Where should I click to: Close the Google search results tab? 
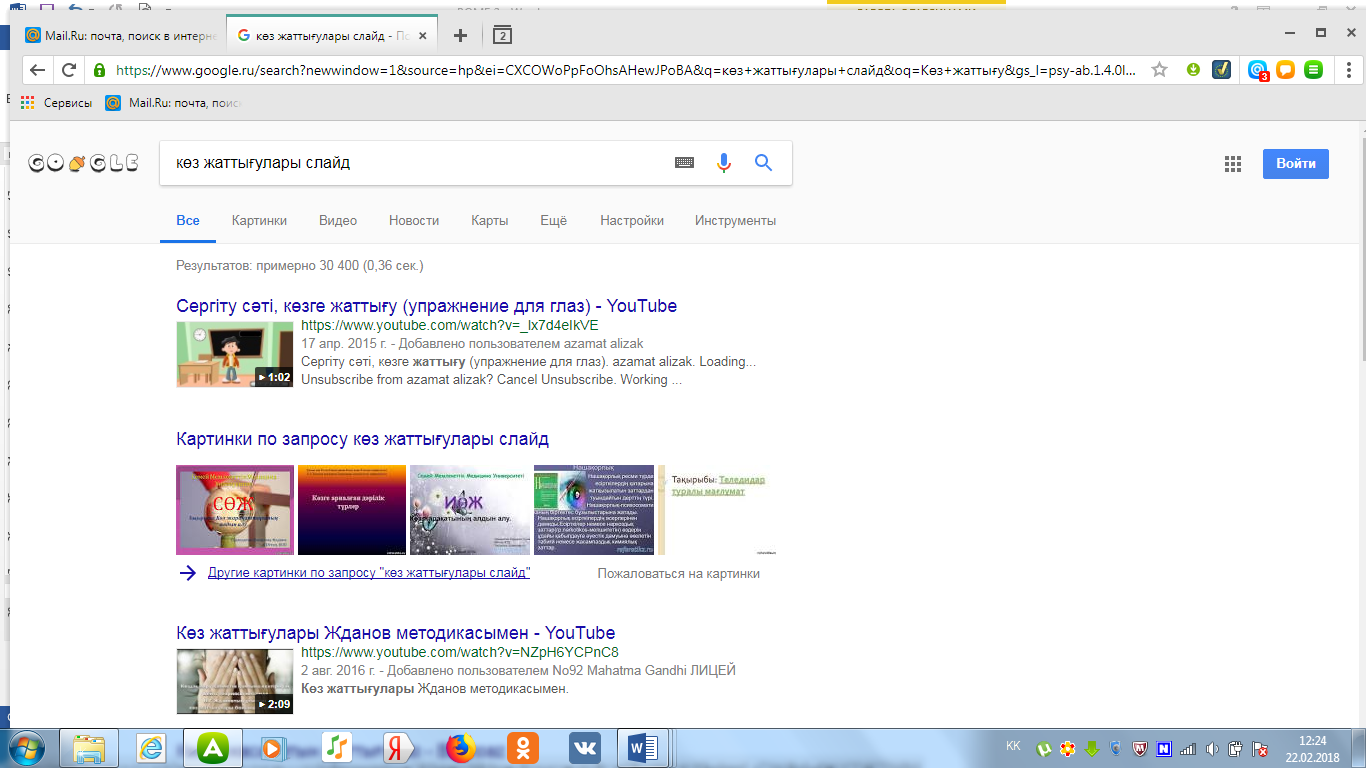[422, 35]
